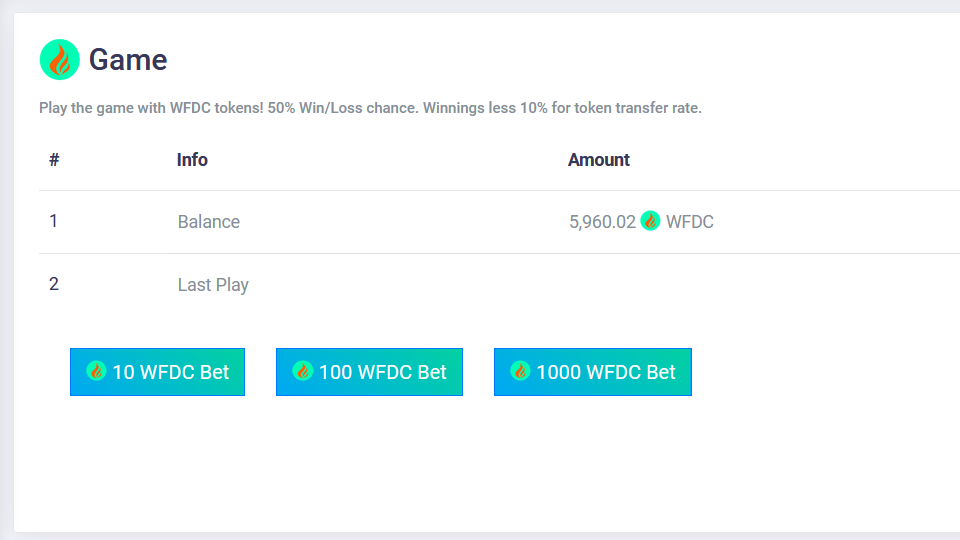The image size is (960, 540).
Task: Click the flame icon inside 100 WFDC Bet
Action: 302,371
